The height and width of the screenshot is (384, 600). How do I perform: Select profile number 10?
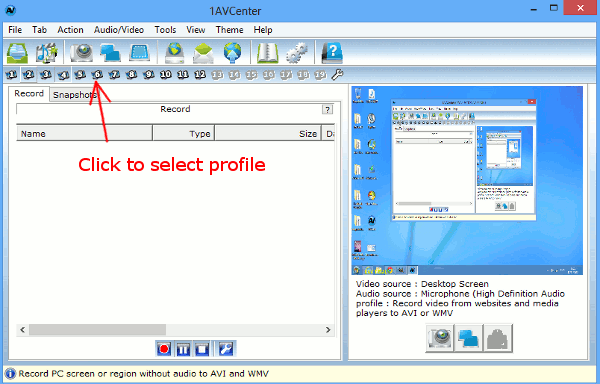(166, 74)
